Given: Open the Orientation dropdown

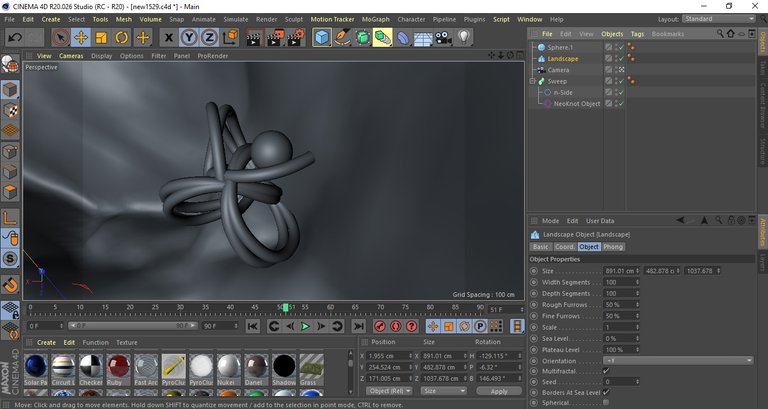Looking at the screenshot, I should [678, 360].
